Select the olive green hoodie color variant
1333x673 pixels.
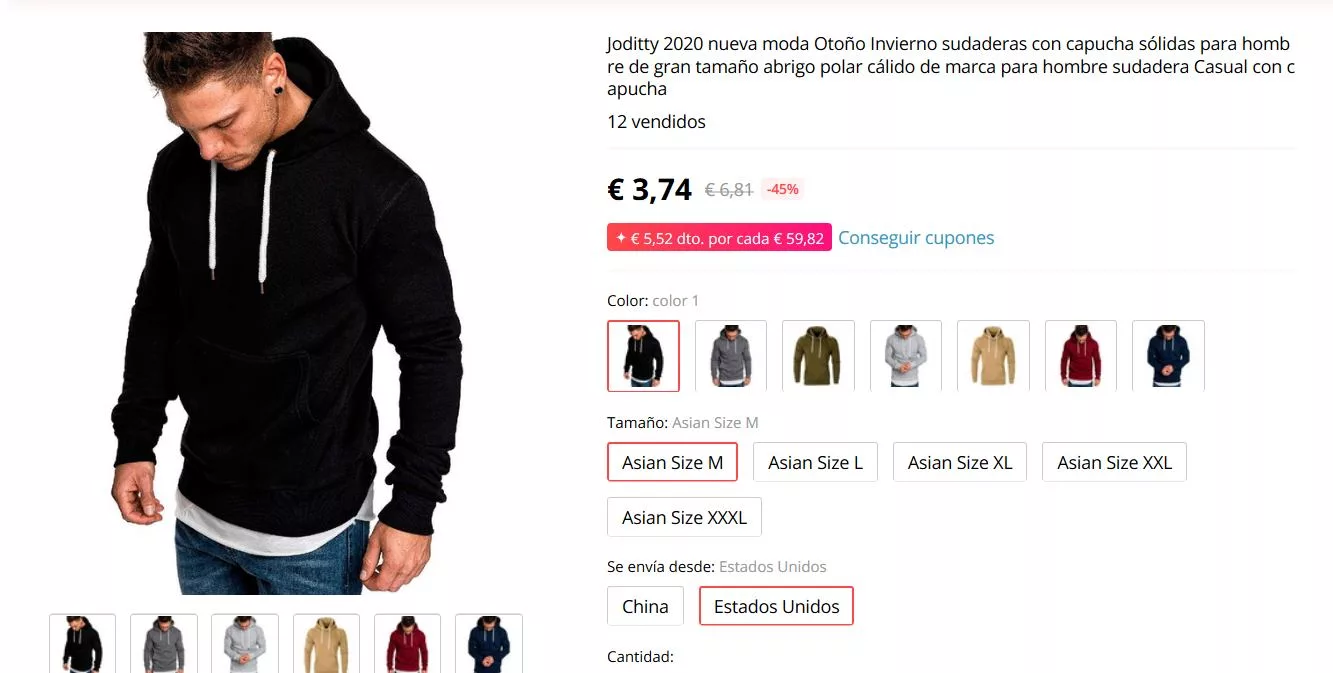coord(818,355)
